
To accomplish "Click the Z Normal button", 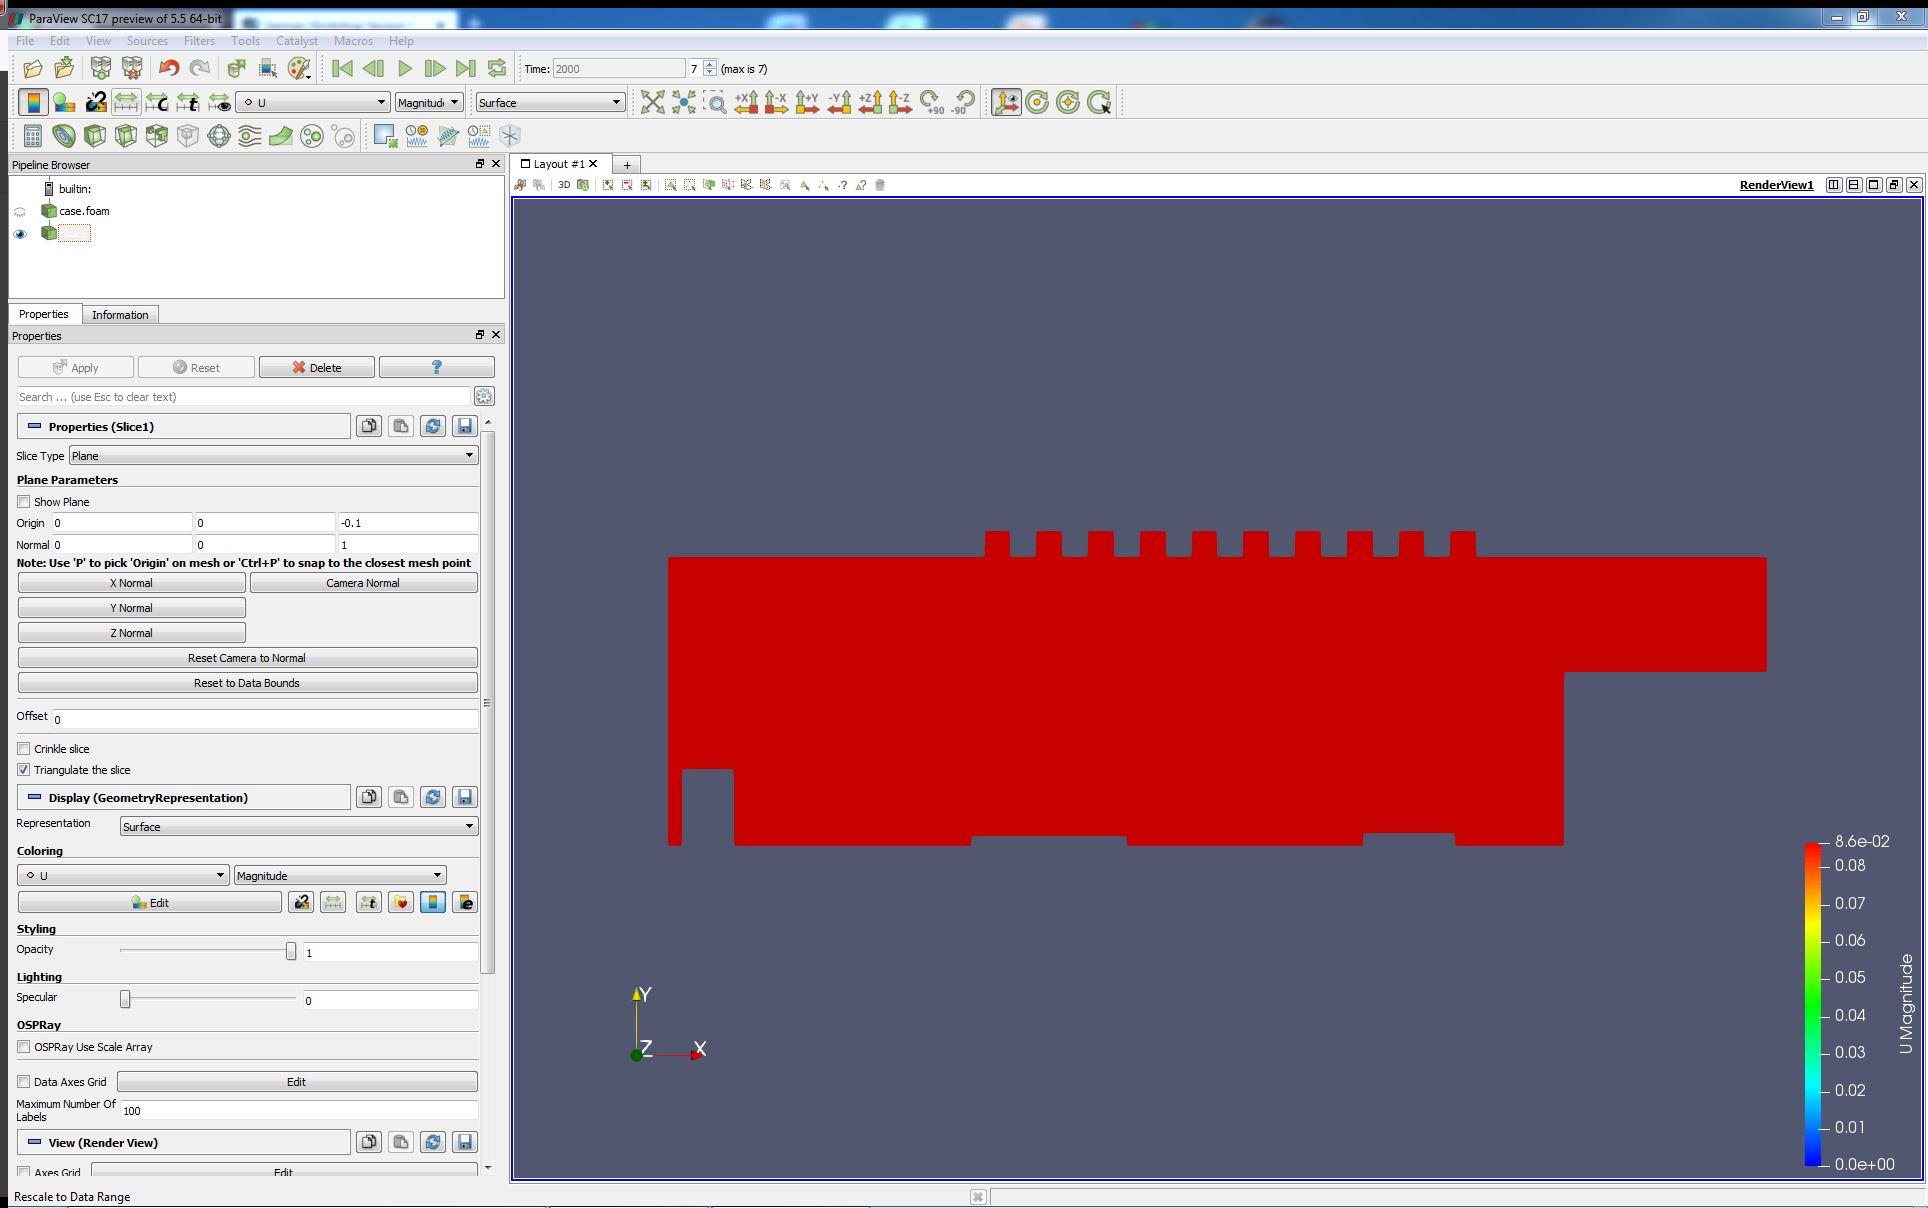I will pyautogui.click(x=131, y=633).
